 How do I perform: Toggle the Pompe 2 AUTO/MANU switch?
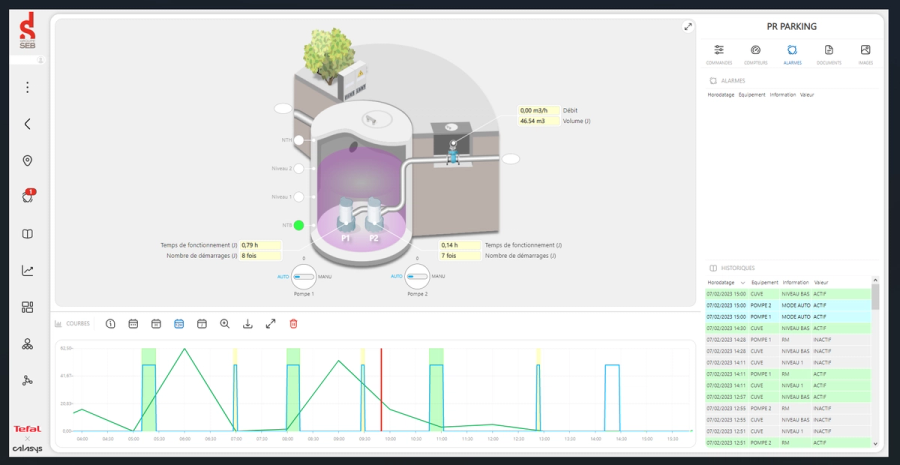click(x=417, y=277)
